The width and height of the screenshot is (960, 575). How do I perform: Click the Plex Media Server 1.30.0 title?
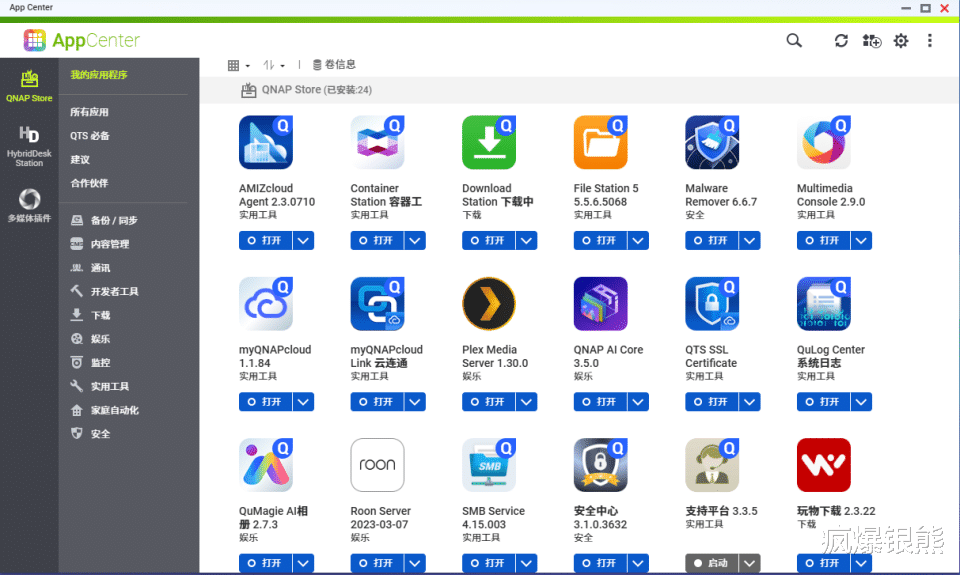point(495,356)
